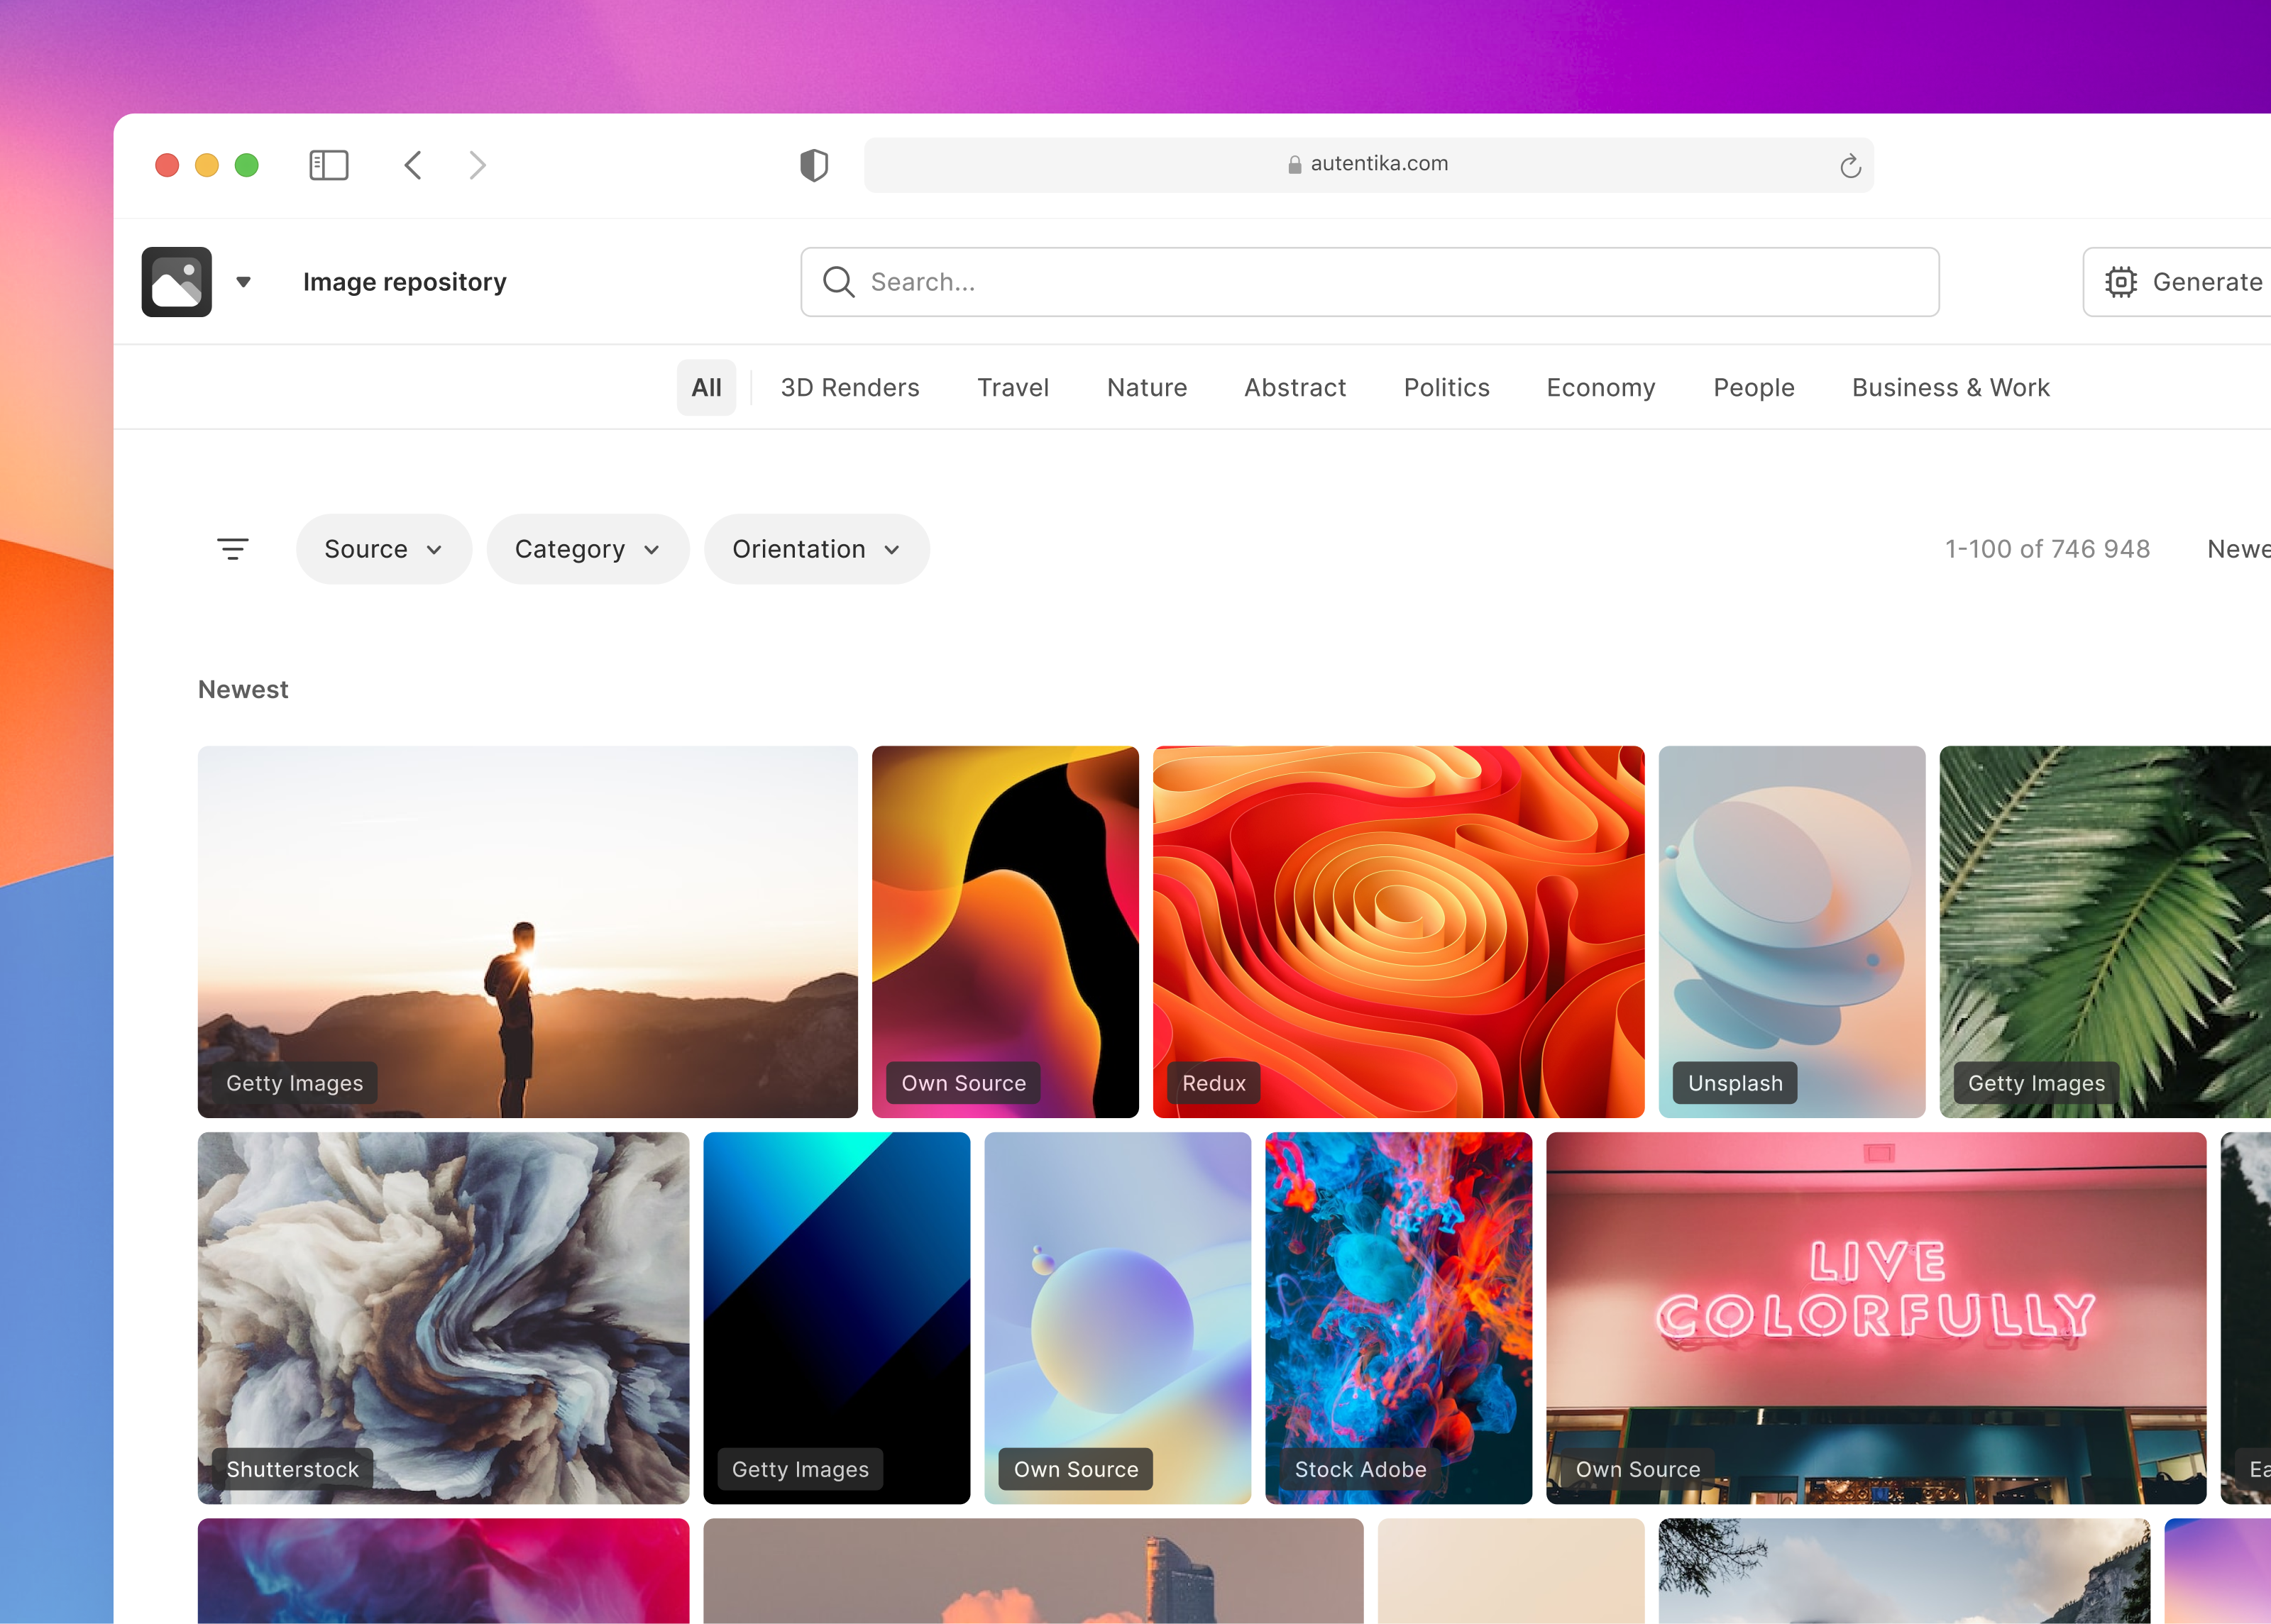Click the back navigation arrow
This screenshot has height=1624, width=2271.
click(412, 165)
